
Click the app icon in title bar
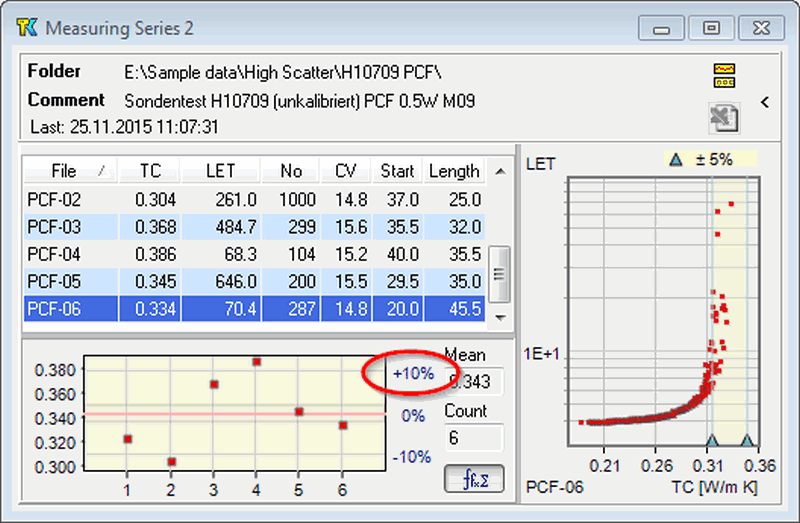[x=26, y=28]
